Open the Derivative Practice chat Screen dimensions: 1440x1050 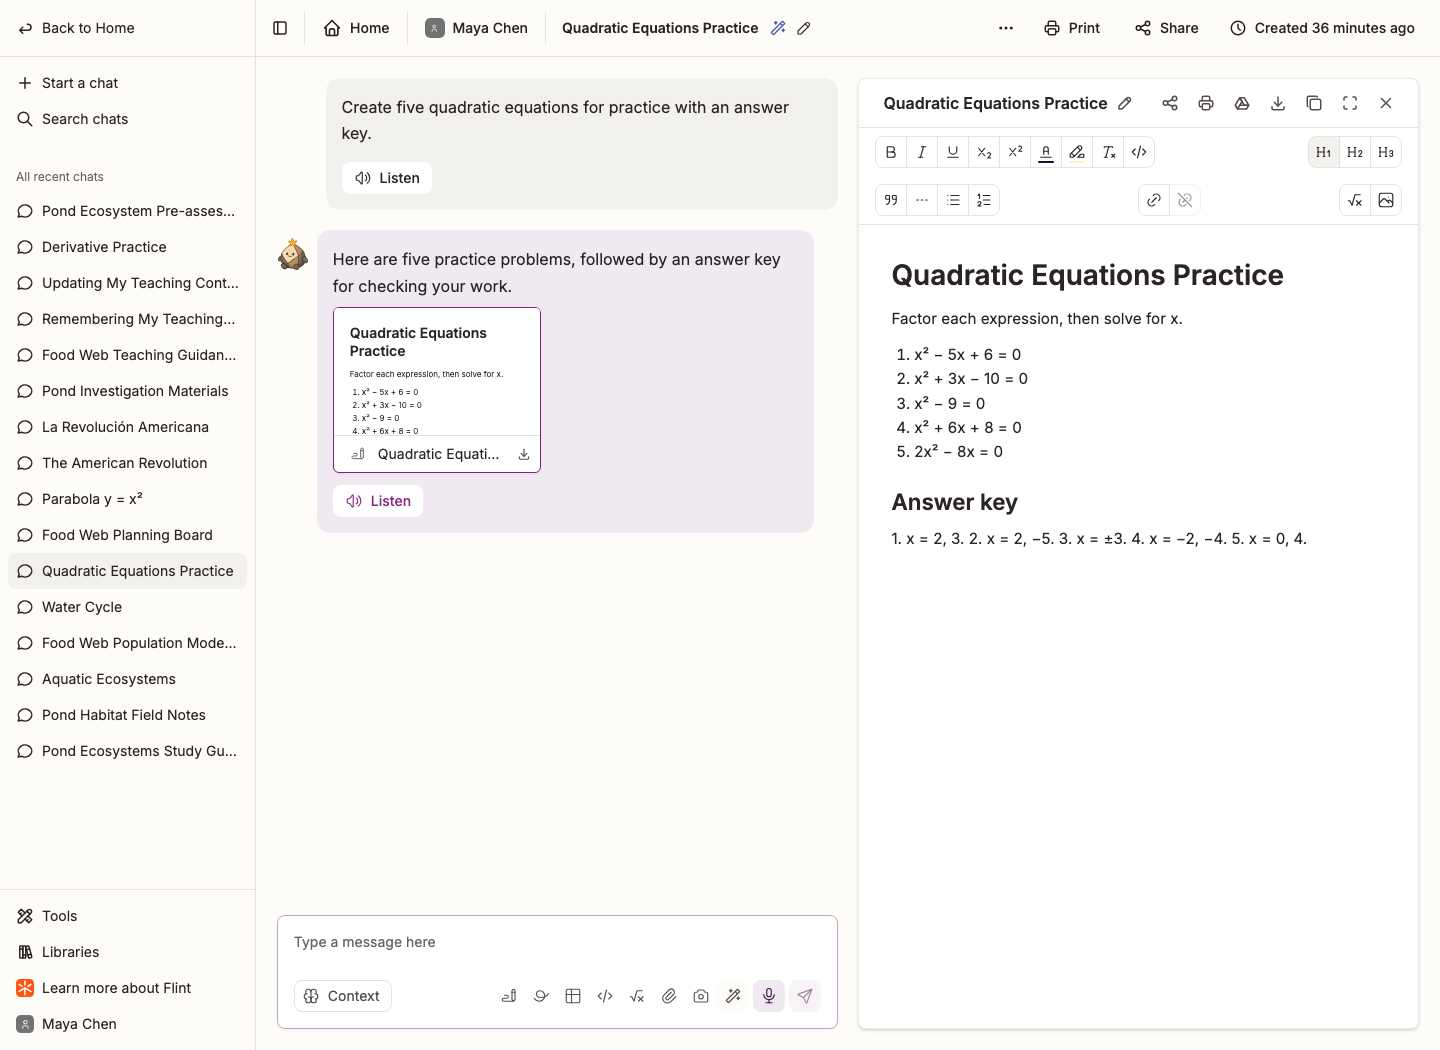click(x=127, y=247)
